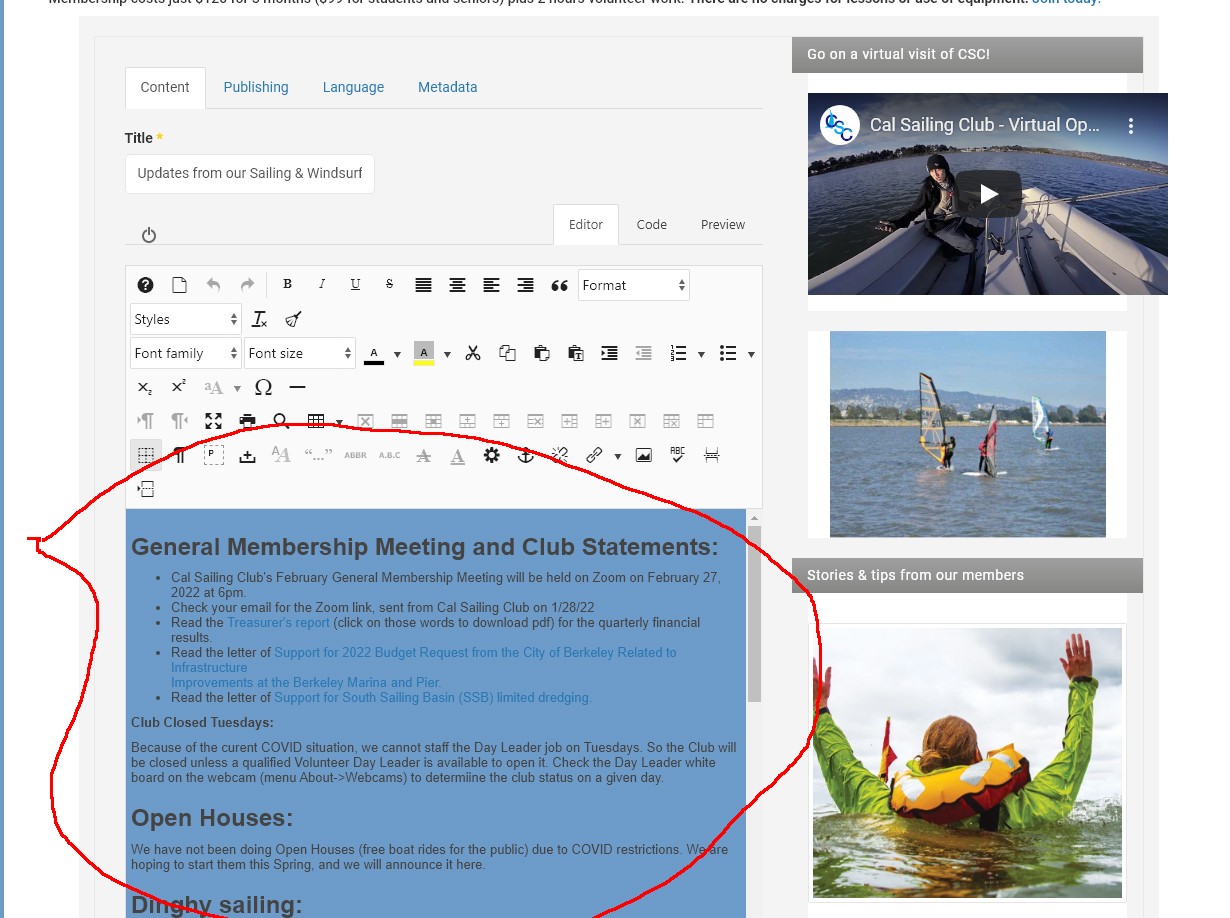The height and width of the screenshot is (918, 1230).
Task: Undo the last edit
Action: [x=213, y=285]
